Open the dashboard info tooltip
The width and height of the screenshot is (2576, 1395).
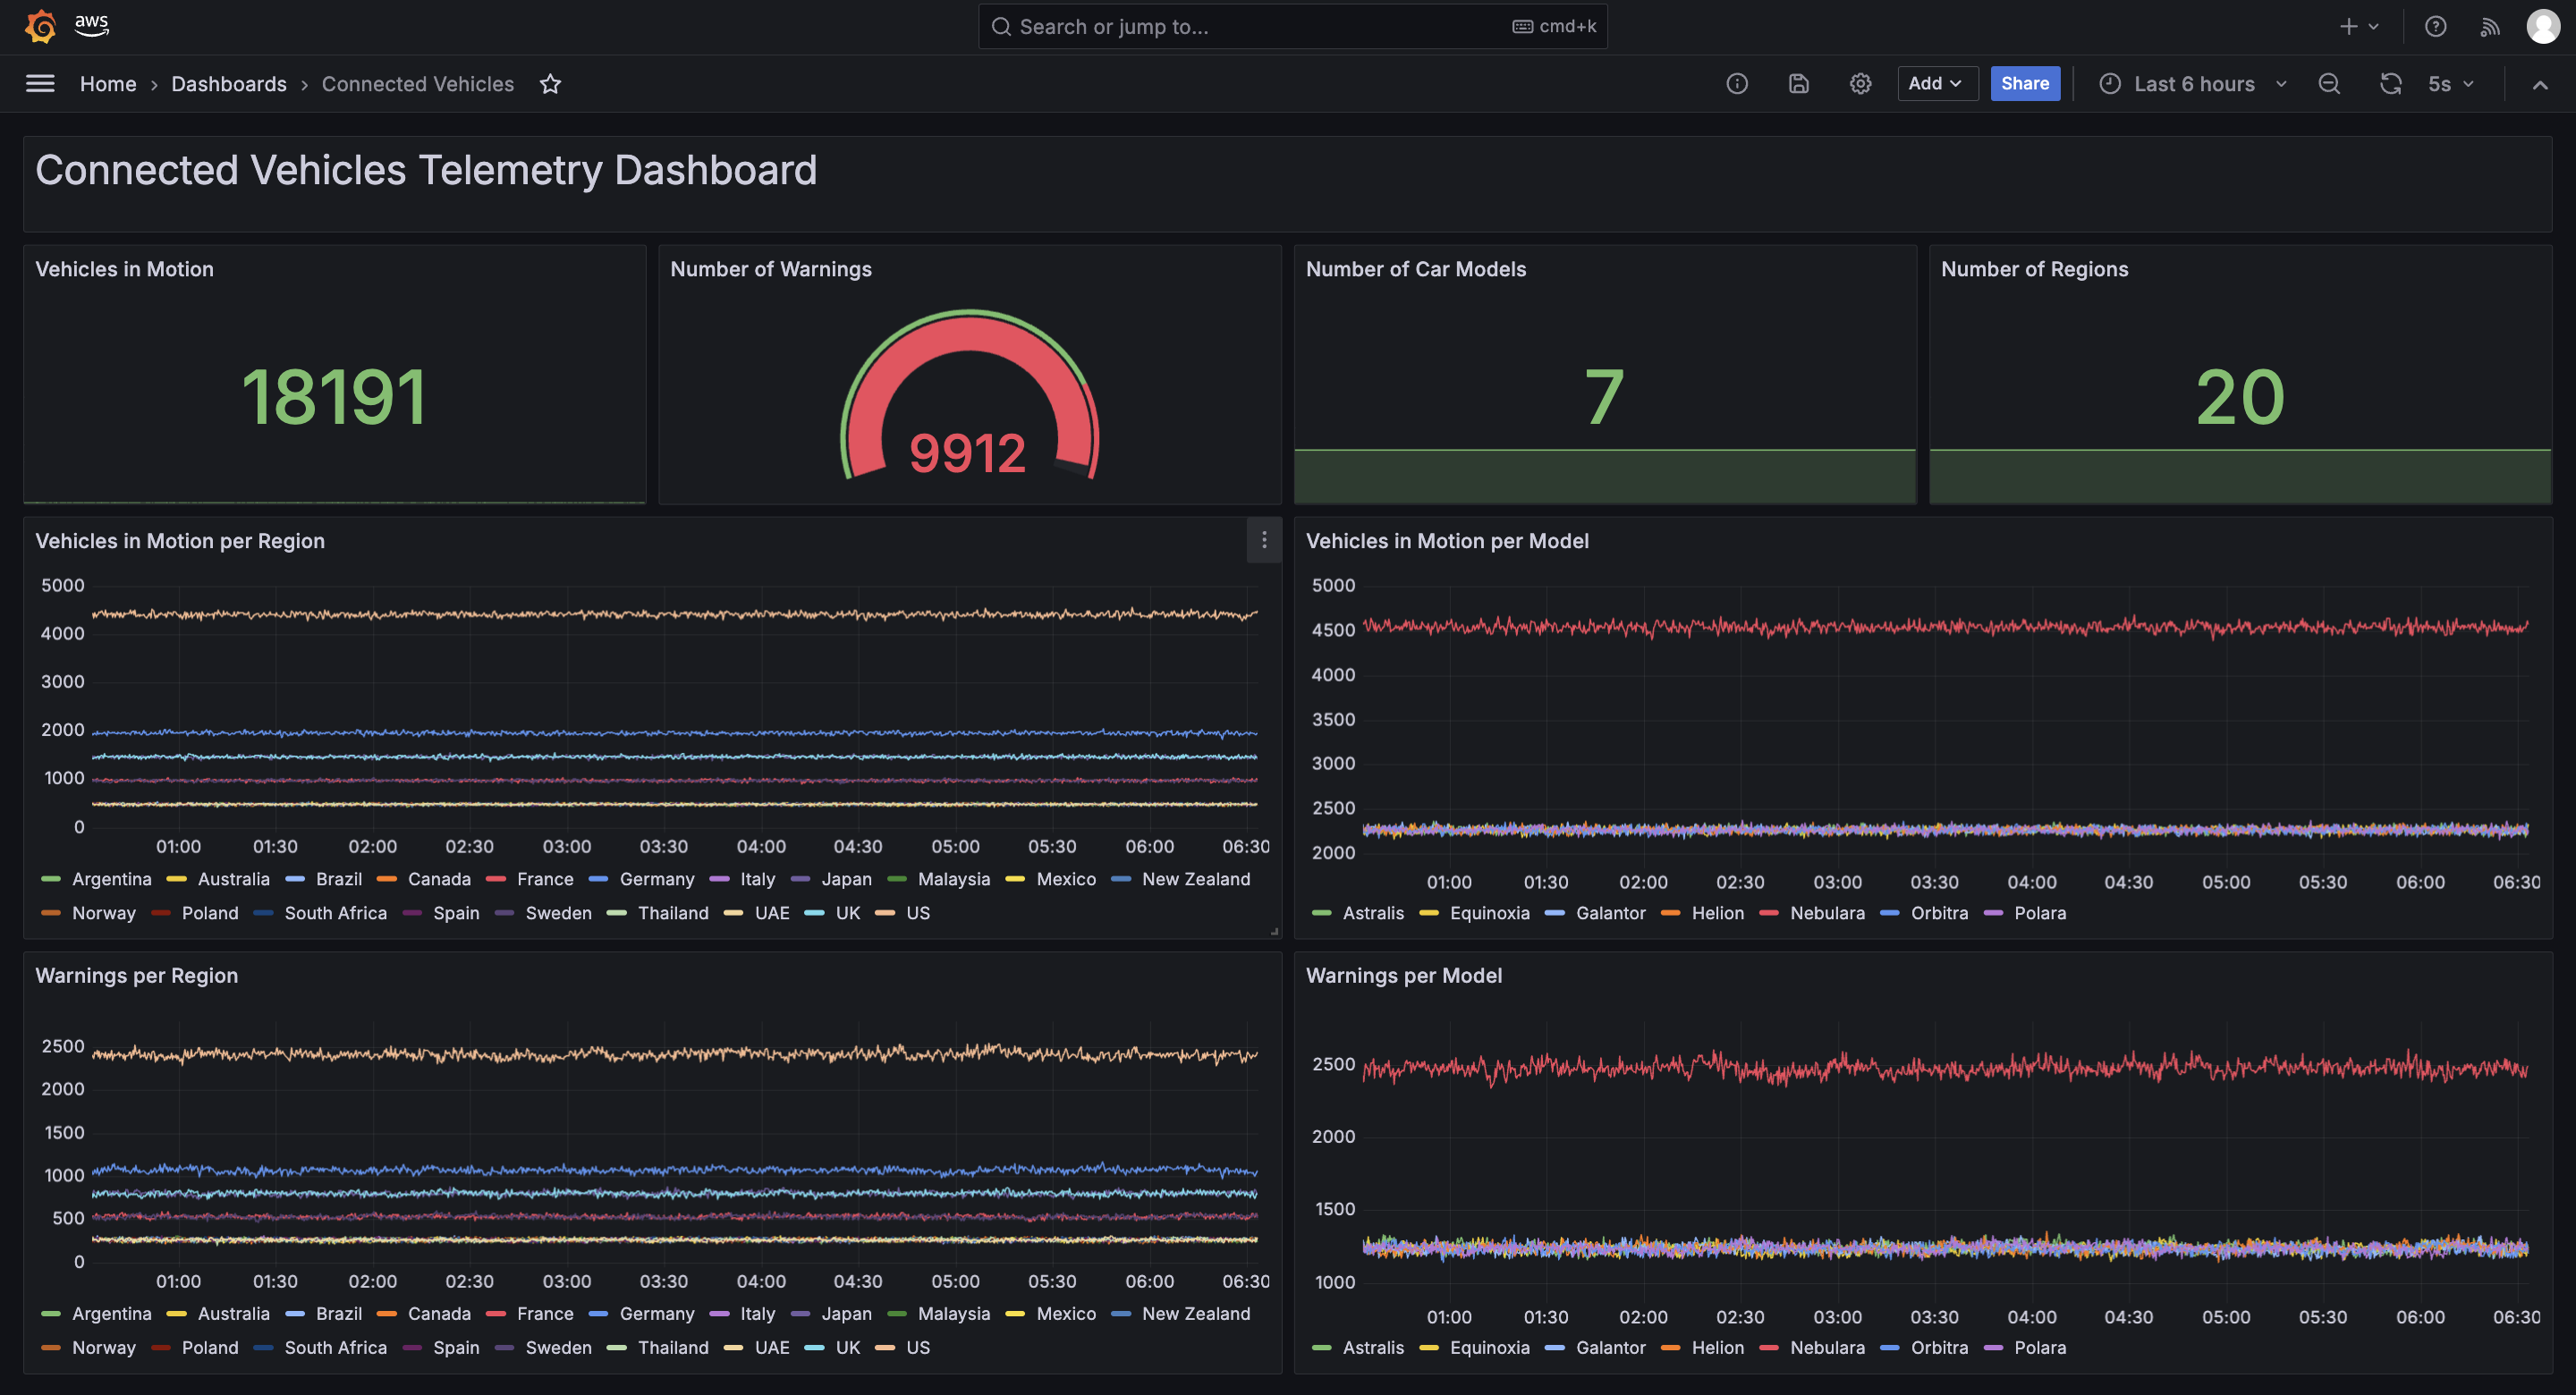pyautogui.click(x=1738, y=84)
